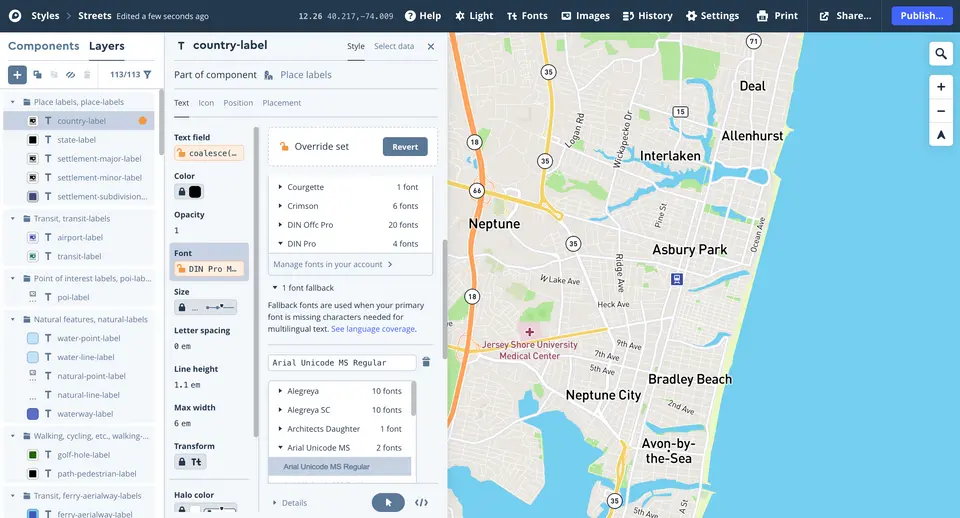
Task: Expand the Courgette font family
Action: [x=280, y=187]
